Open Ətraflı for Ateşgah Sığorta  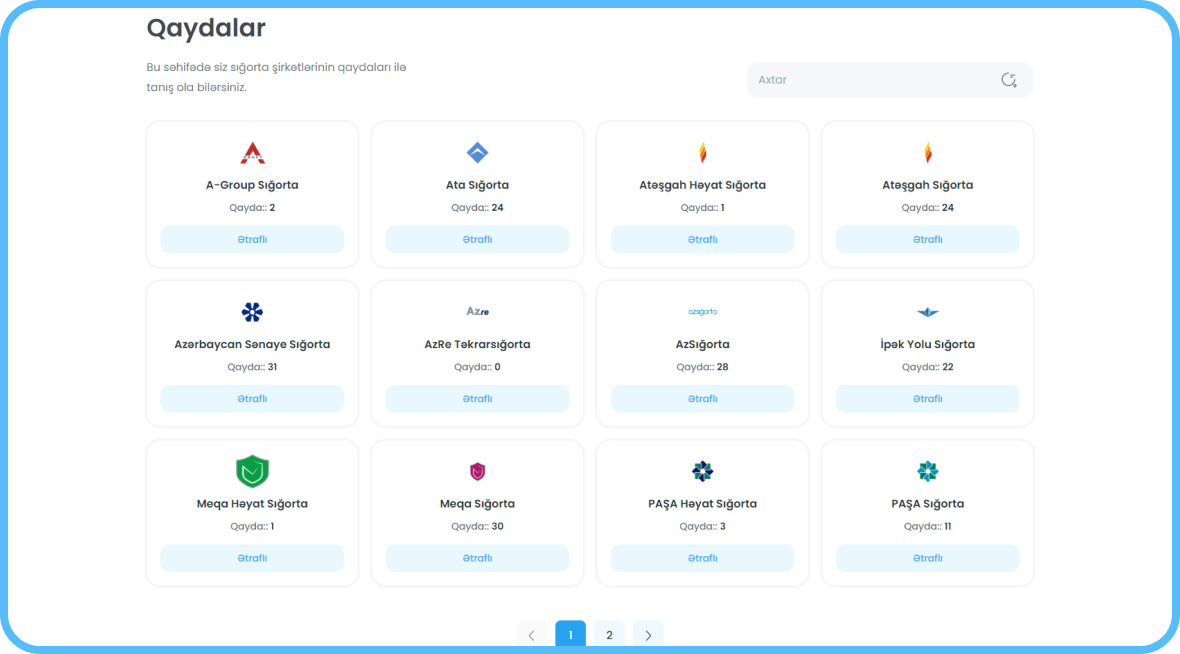coord(927,240)
